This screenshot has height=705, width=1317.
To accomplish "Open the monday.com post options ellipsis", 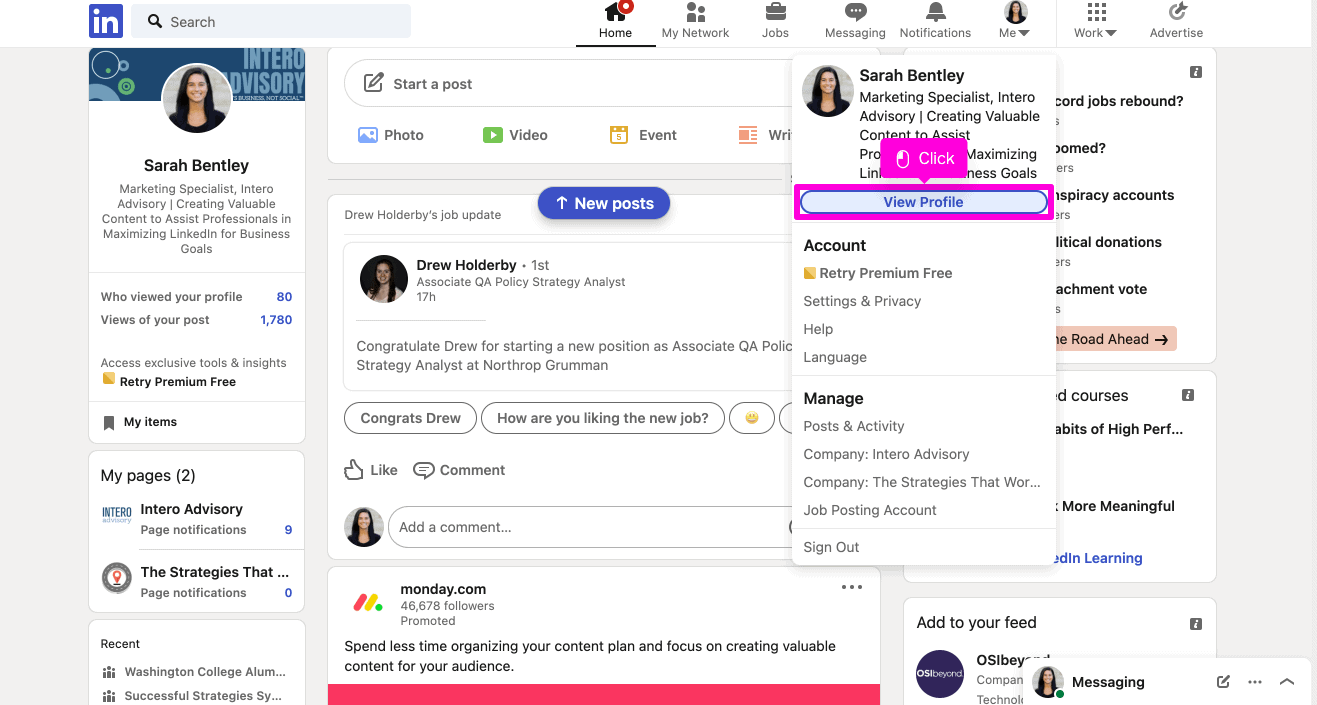I will point(852,587).
